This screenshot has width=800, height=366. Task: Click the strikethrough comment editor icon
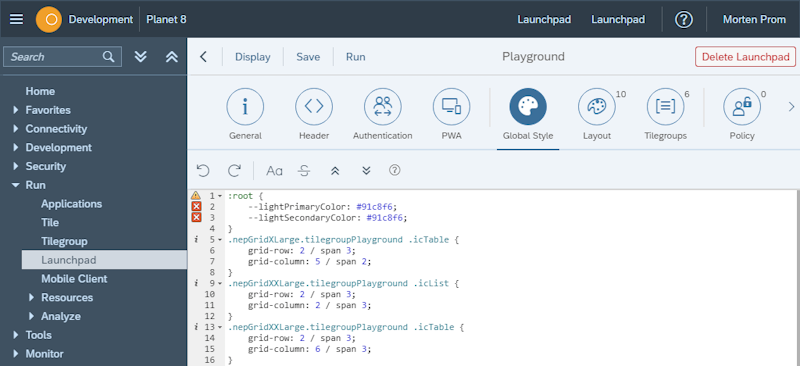click(304, 170)
